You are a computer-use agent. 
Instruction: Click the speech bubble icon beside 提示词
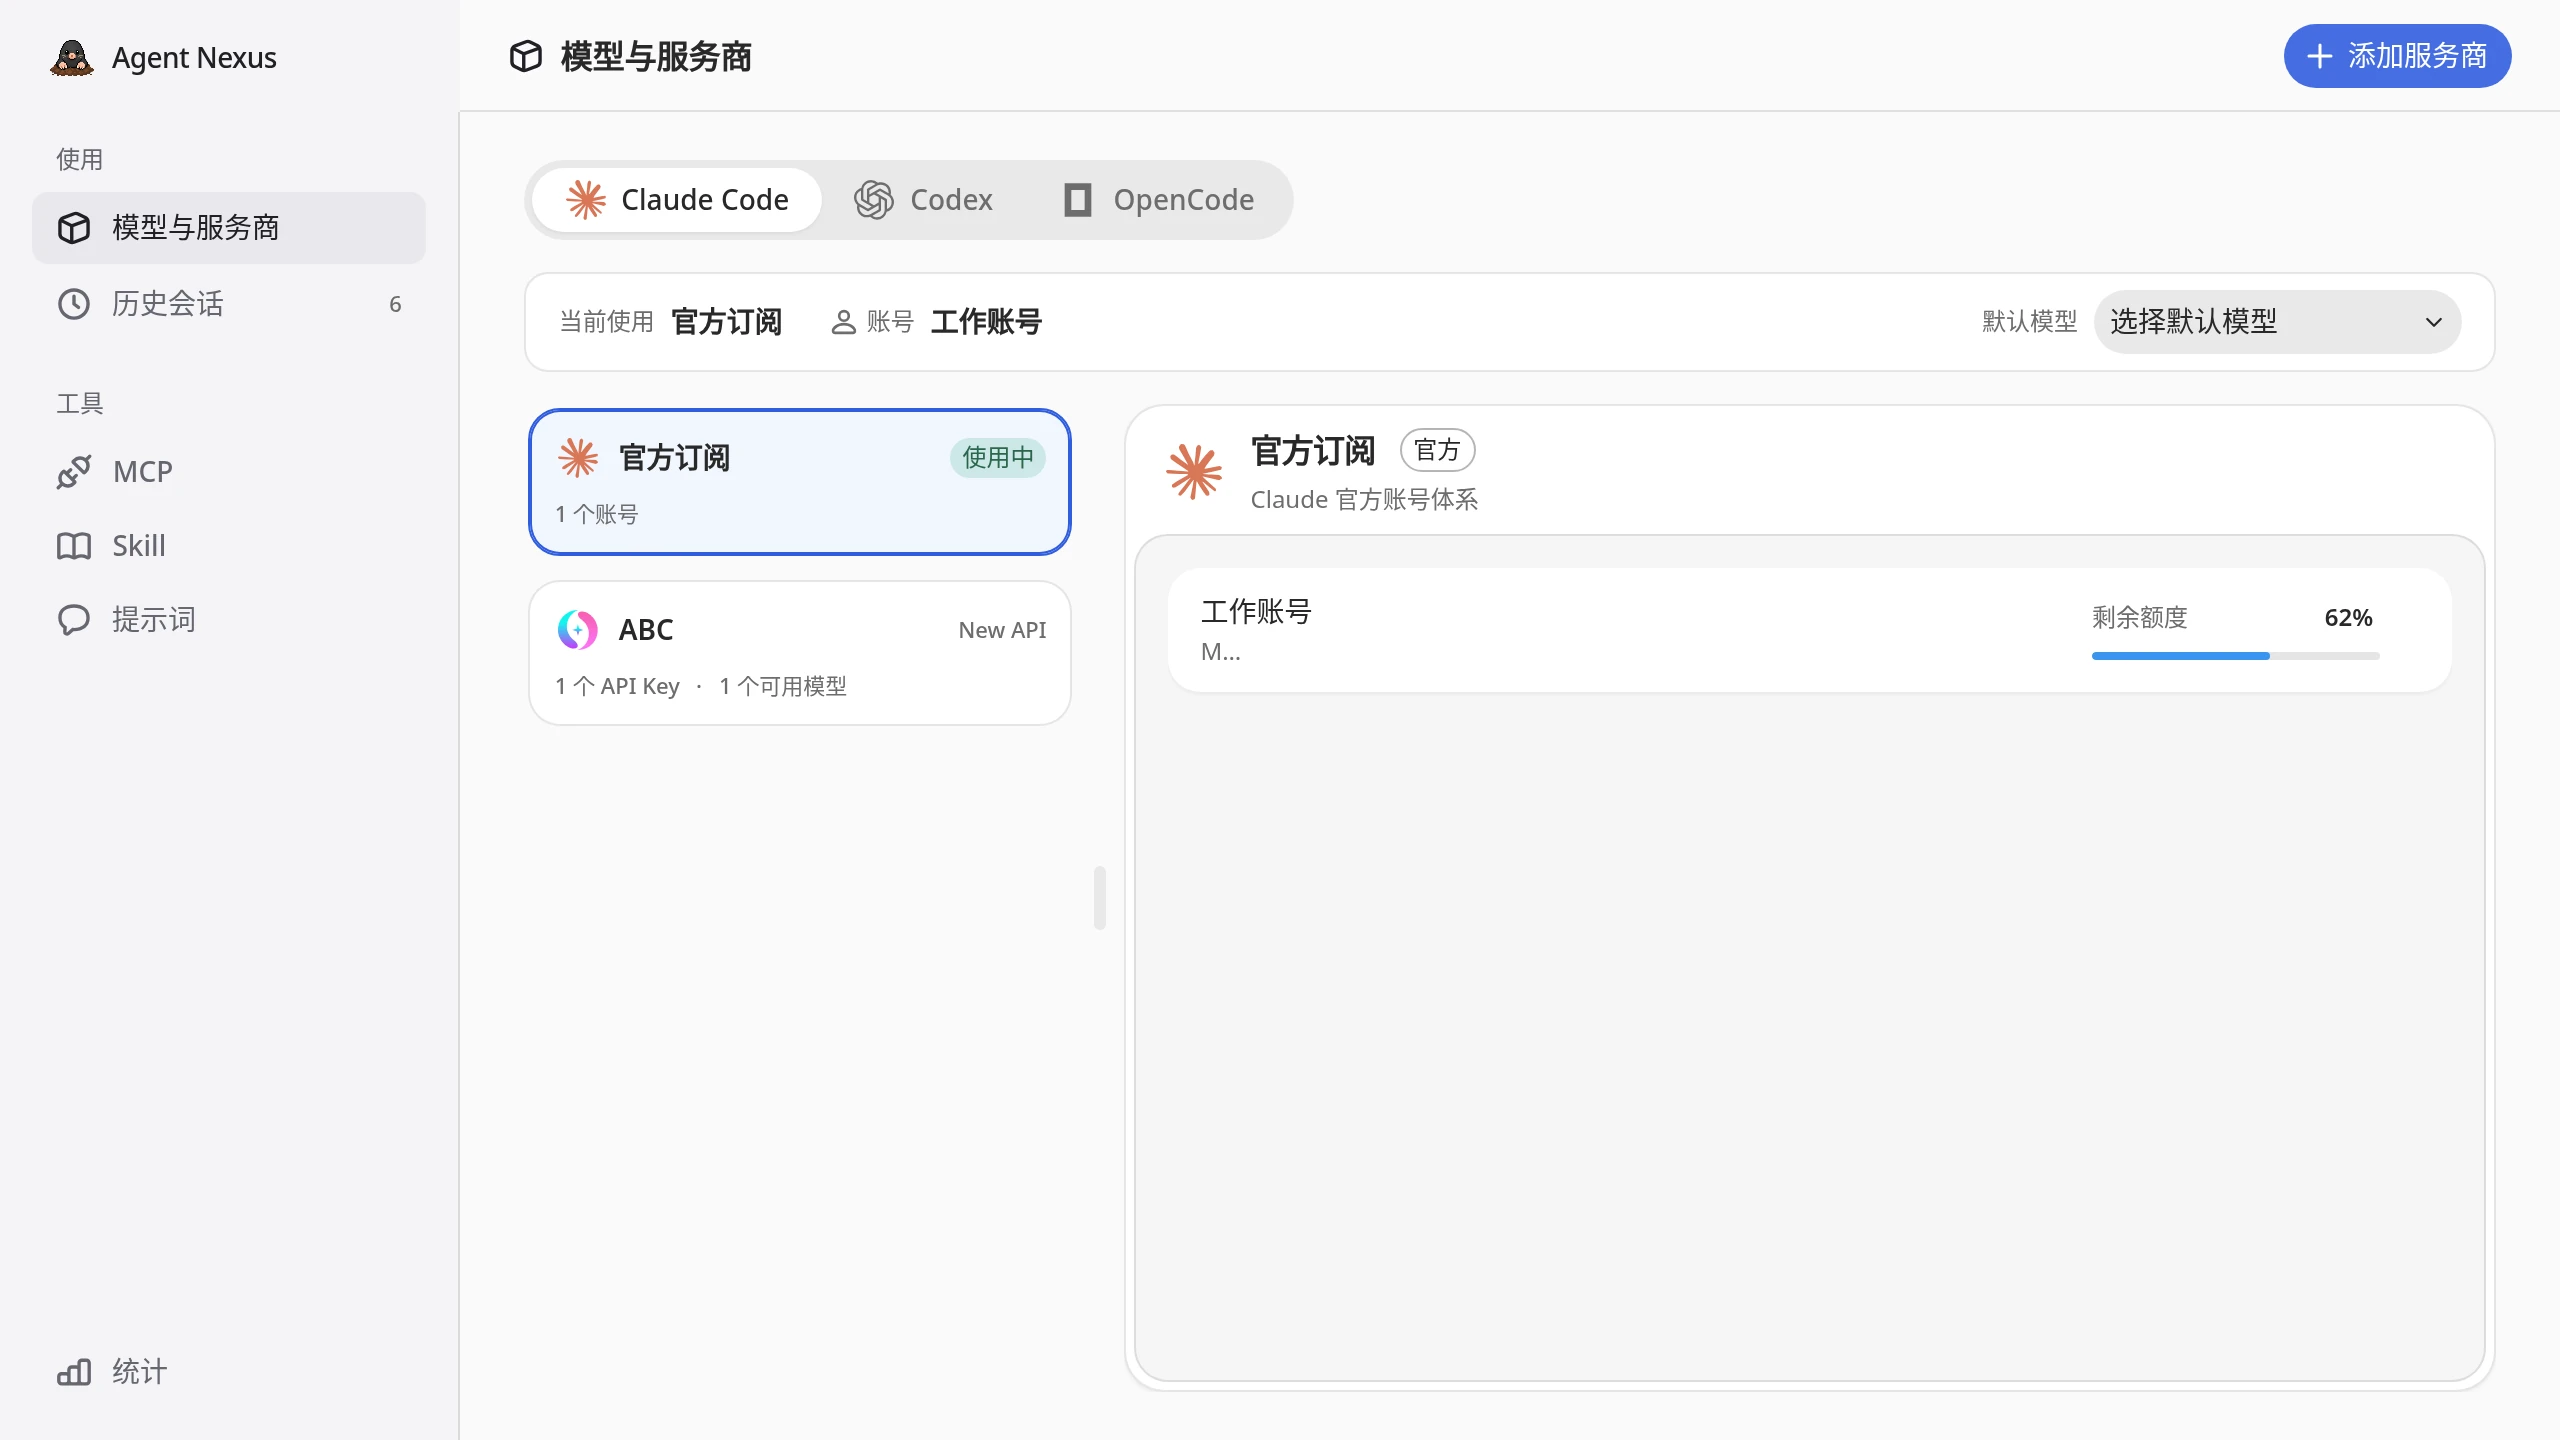click(x=74, y=620)
